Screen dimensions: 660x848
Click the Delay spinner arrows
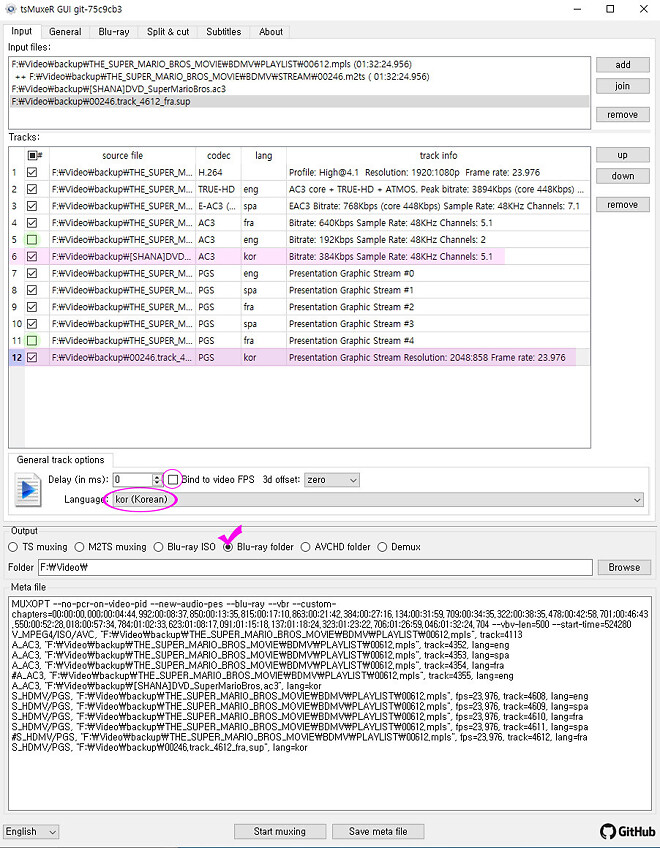[157, 480]
